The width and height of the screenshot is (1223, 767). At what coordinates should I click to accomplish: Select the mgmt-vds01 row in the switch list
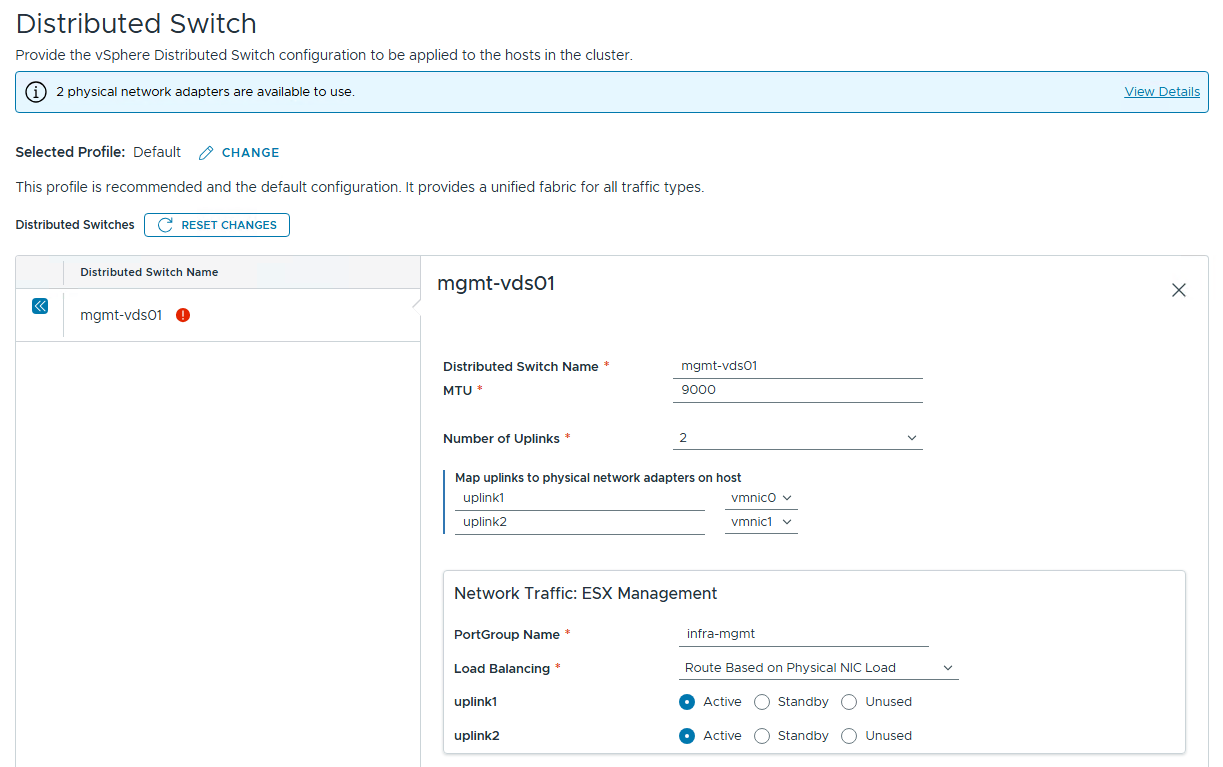121,315
